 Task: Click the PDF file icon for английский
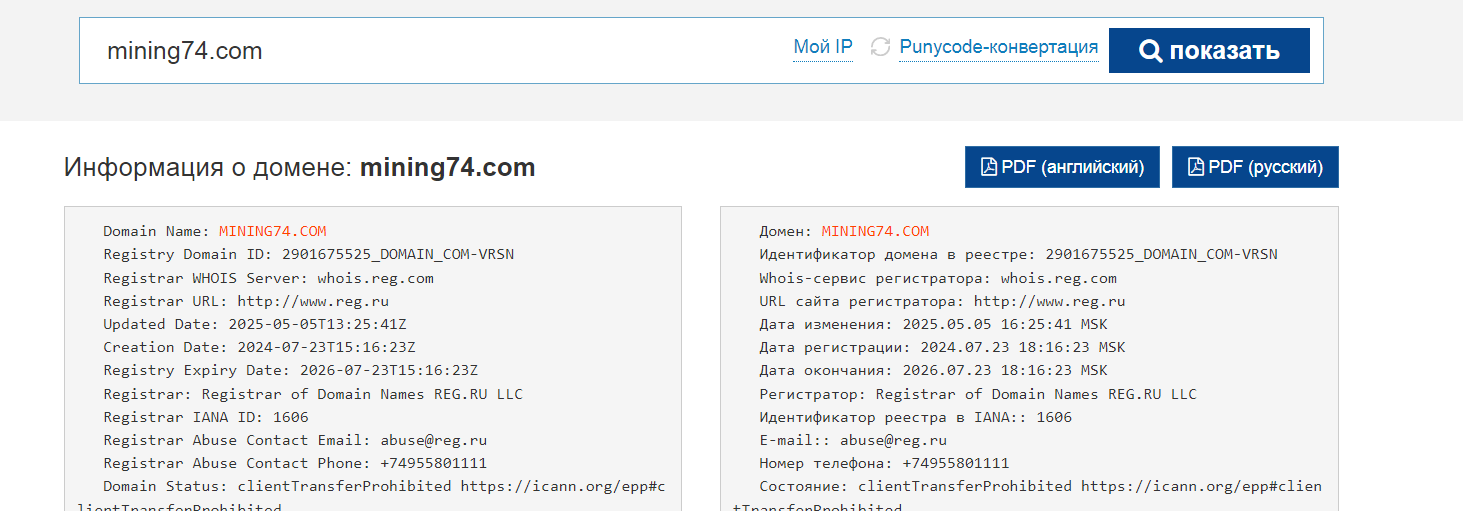[x=988, y=167]
